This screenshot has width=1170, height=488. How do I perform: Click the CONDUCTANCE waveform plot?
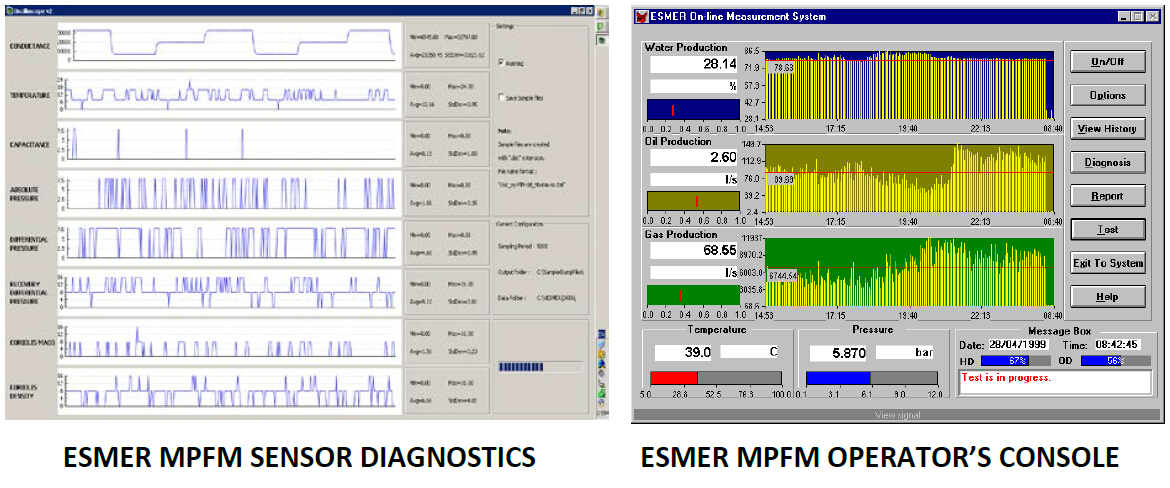(230, 44)
